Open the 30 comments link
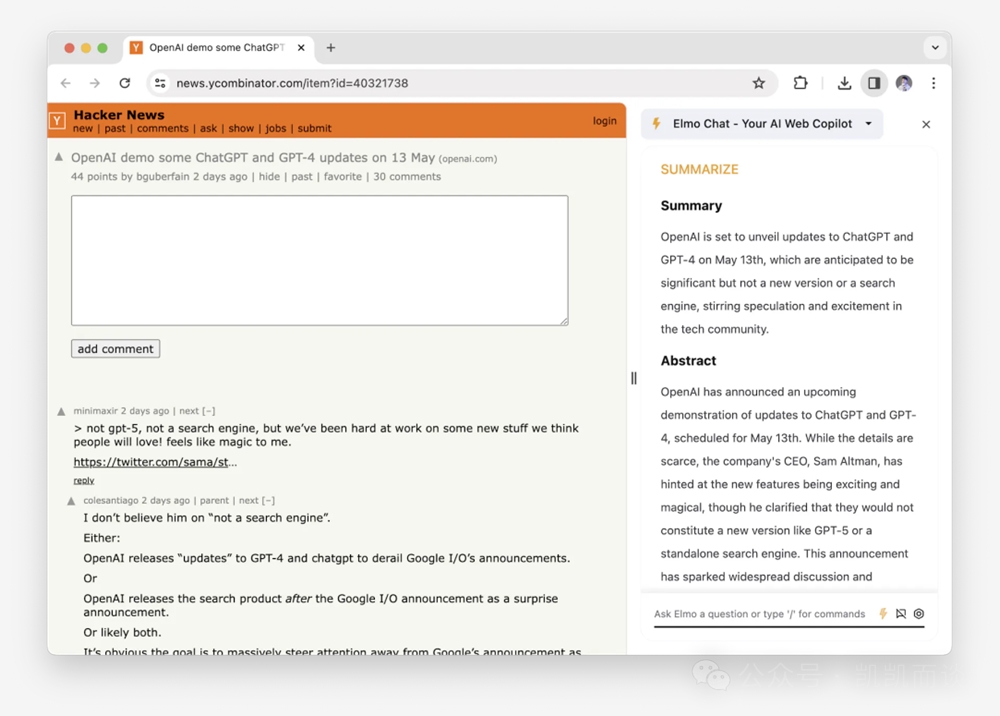The image size is (1000, 716). [407, 177]
